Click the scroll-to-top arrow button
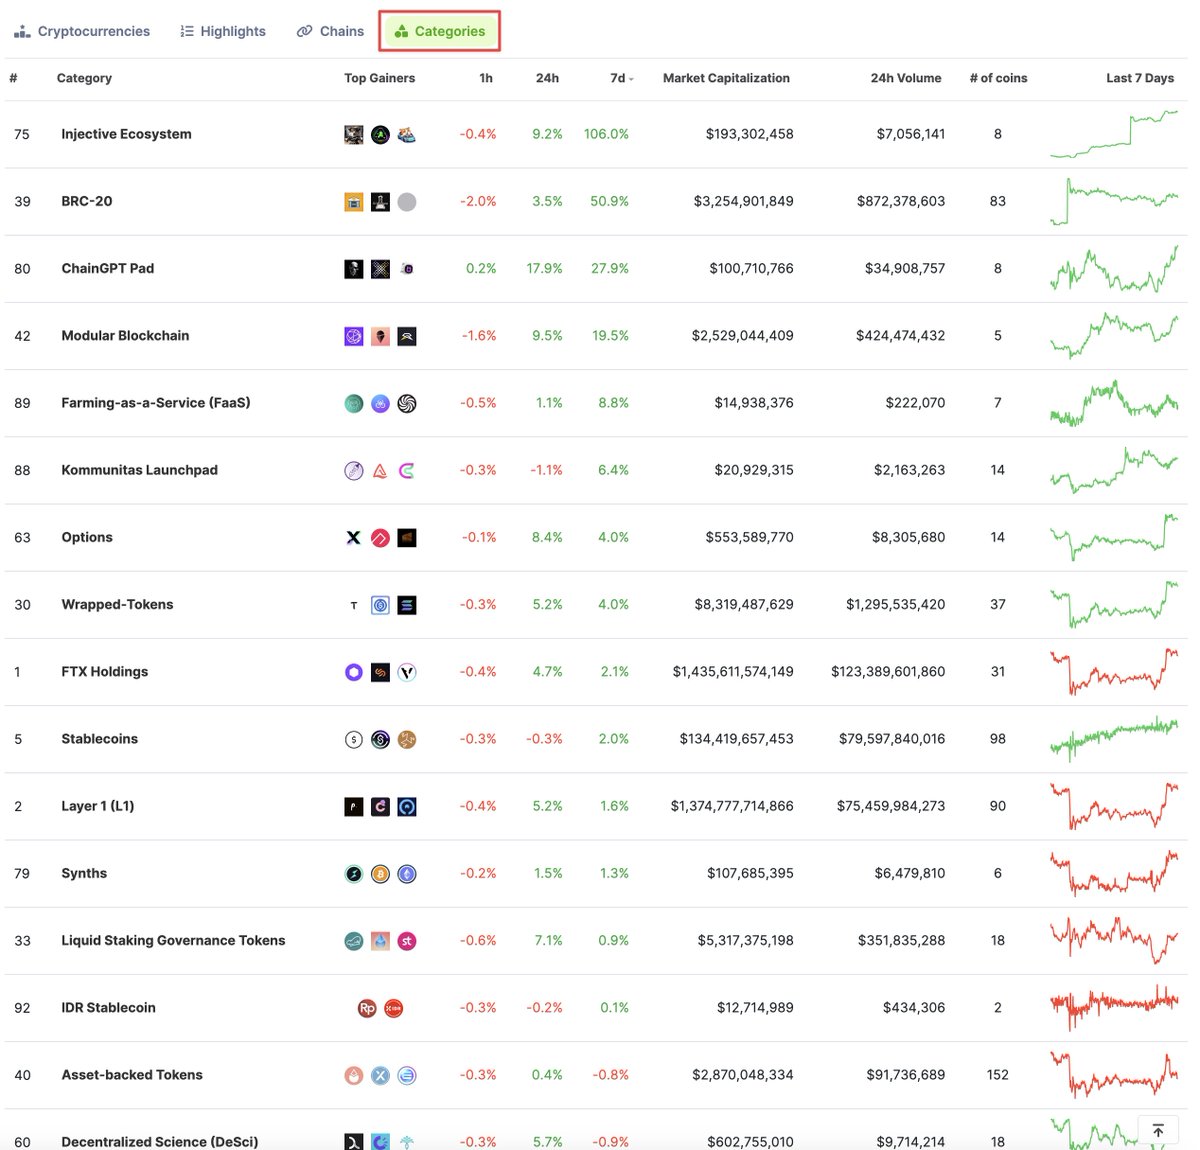 pos(1158,1130)
